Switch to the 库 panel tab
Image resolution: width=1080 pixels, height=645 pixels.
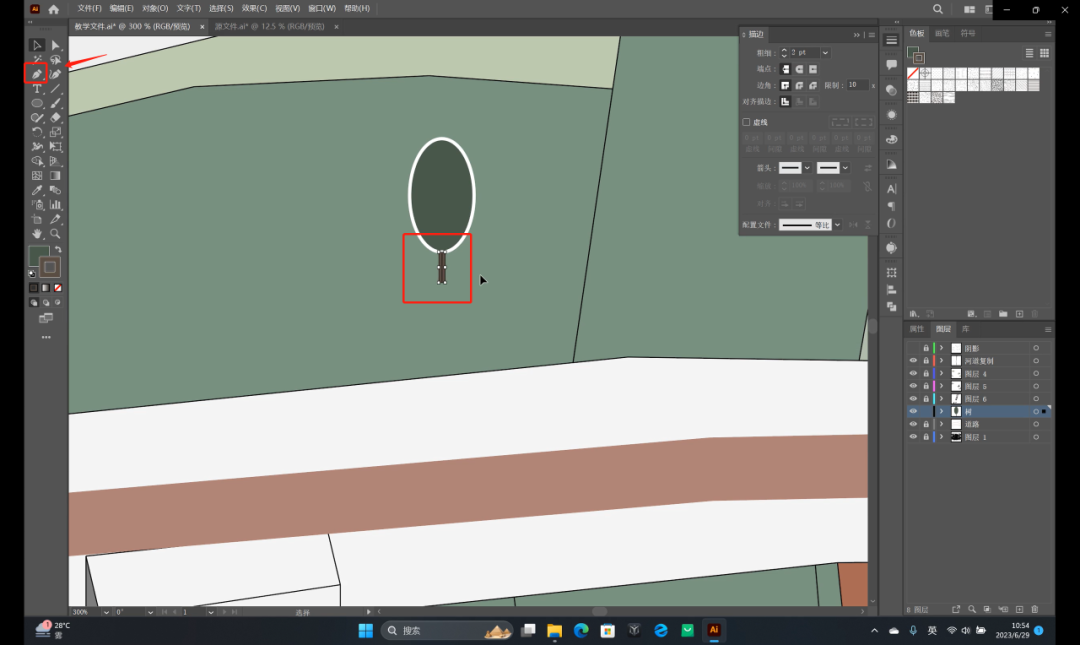tap(966, 329)
